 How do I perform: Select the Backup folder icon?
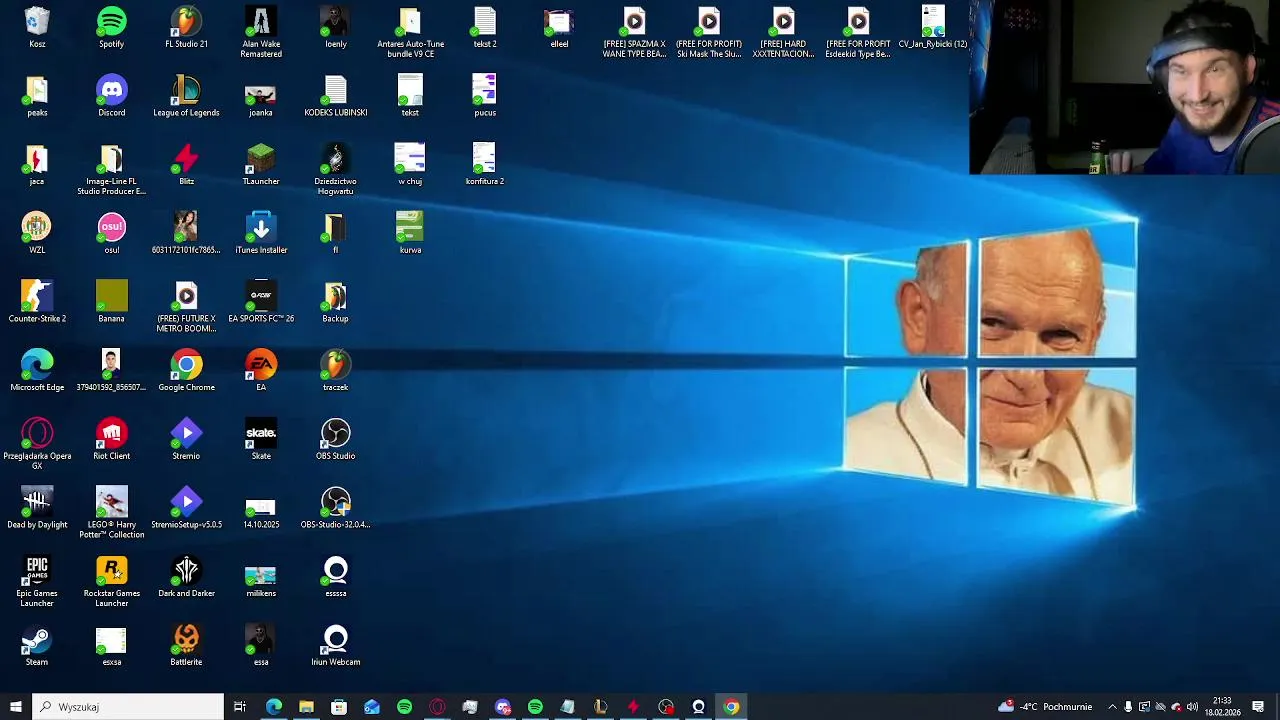pyautogui.click(x=335, y=302)
